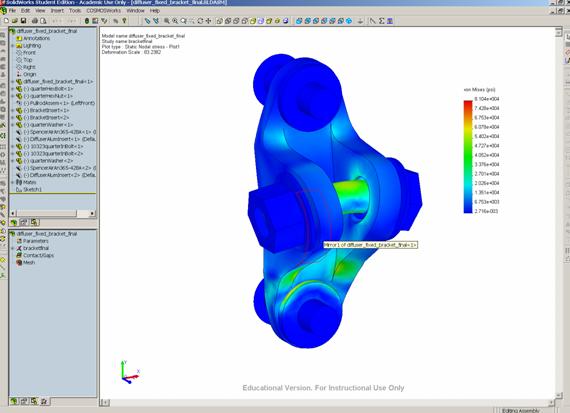Screen dimensions: 570x413
Task: Open the Window menu
Action: [x=135, y=11]
